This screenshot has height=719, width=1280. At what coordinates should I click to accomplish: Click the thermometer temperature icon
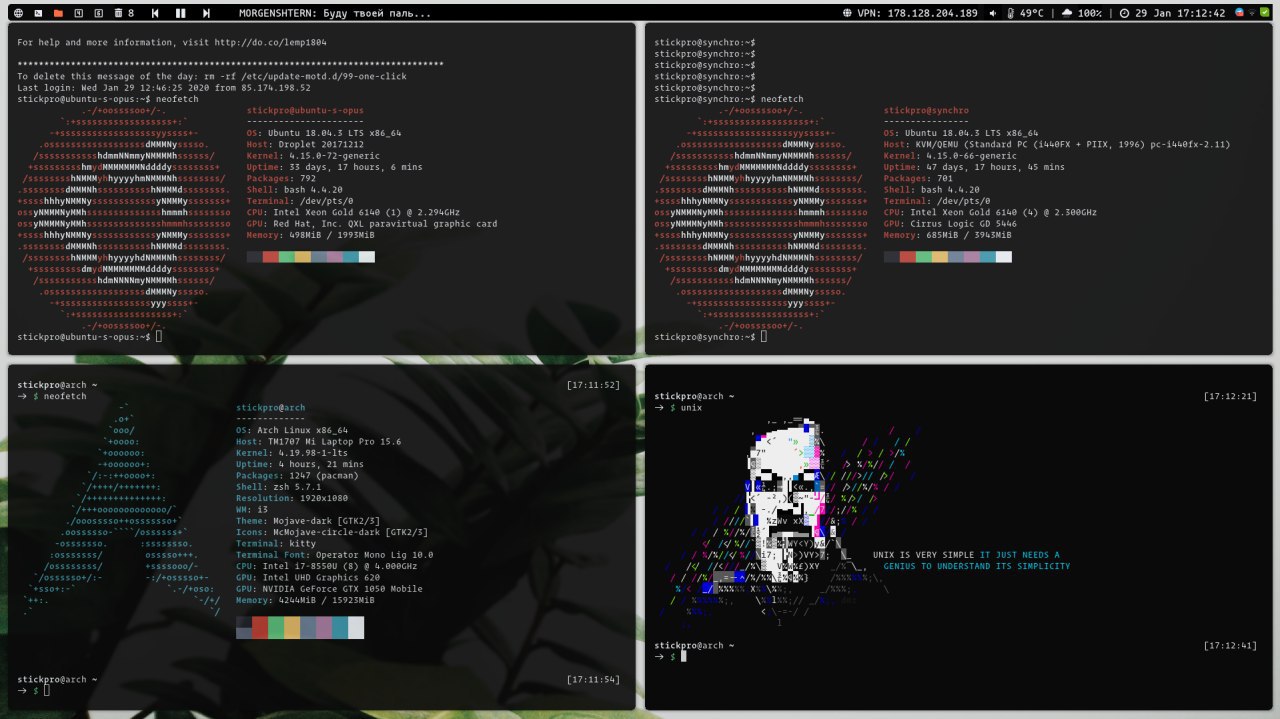click(x=1011, y=13)
